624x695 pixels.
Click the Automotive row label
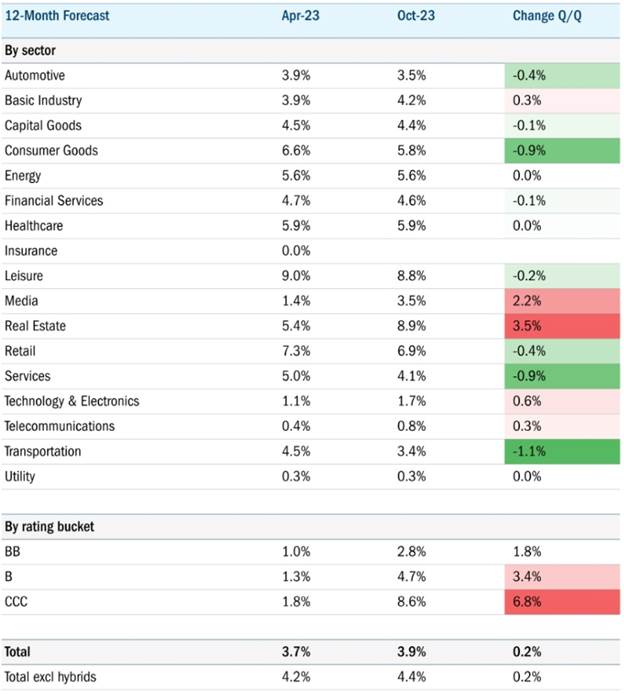(x=35, y=75)
